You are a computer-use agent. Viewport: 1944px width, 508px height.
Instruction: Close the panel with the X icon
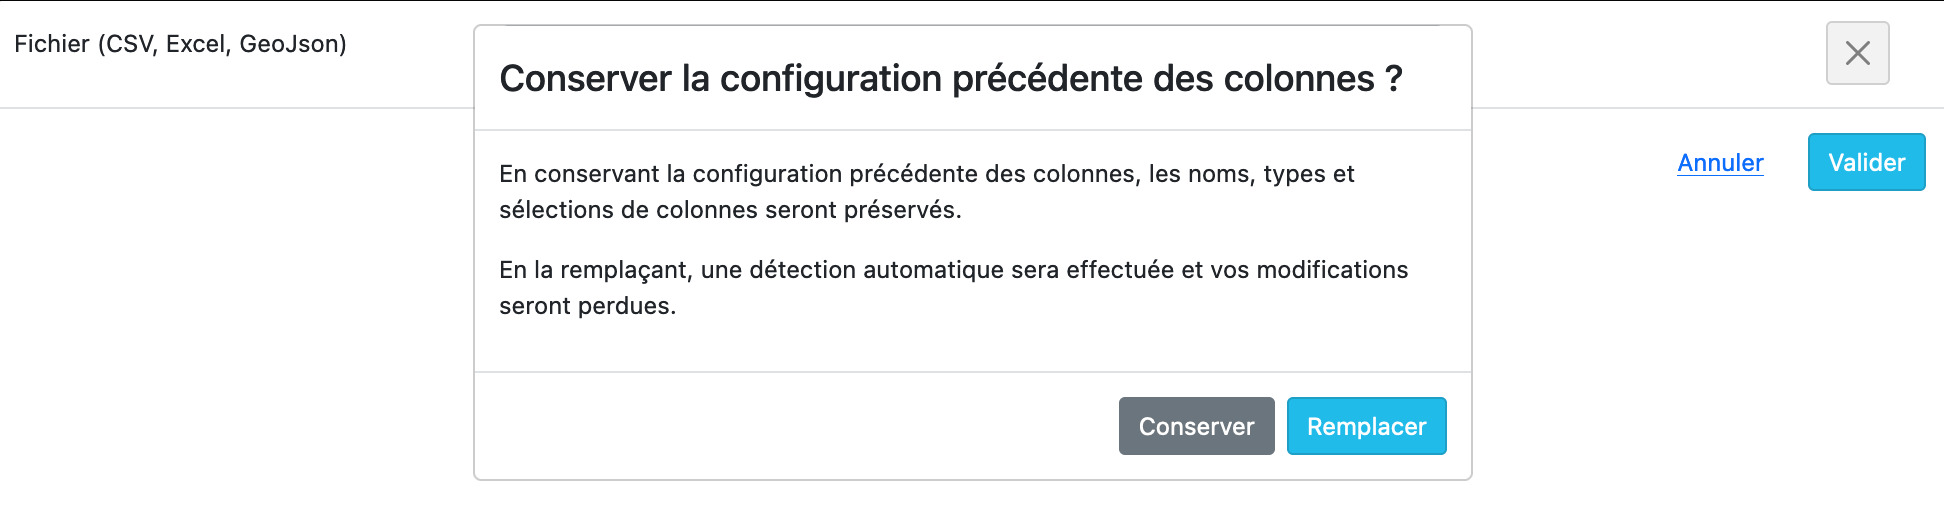pos(1857,53)
